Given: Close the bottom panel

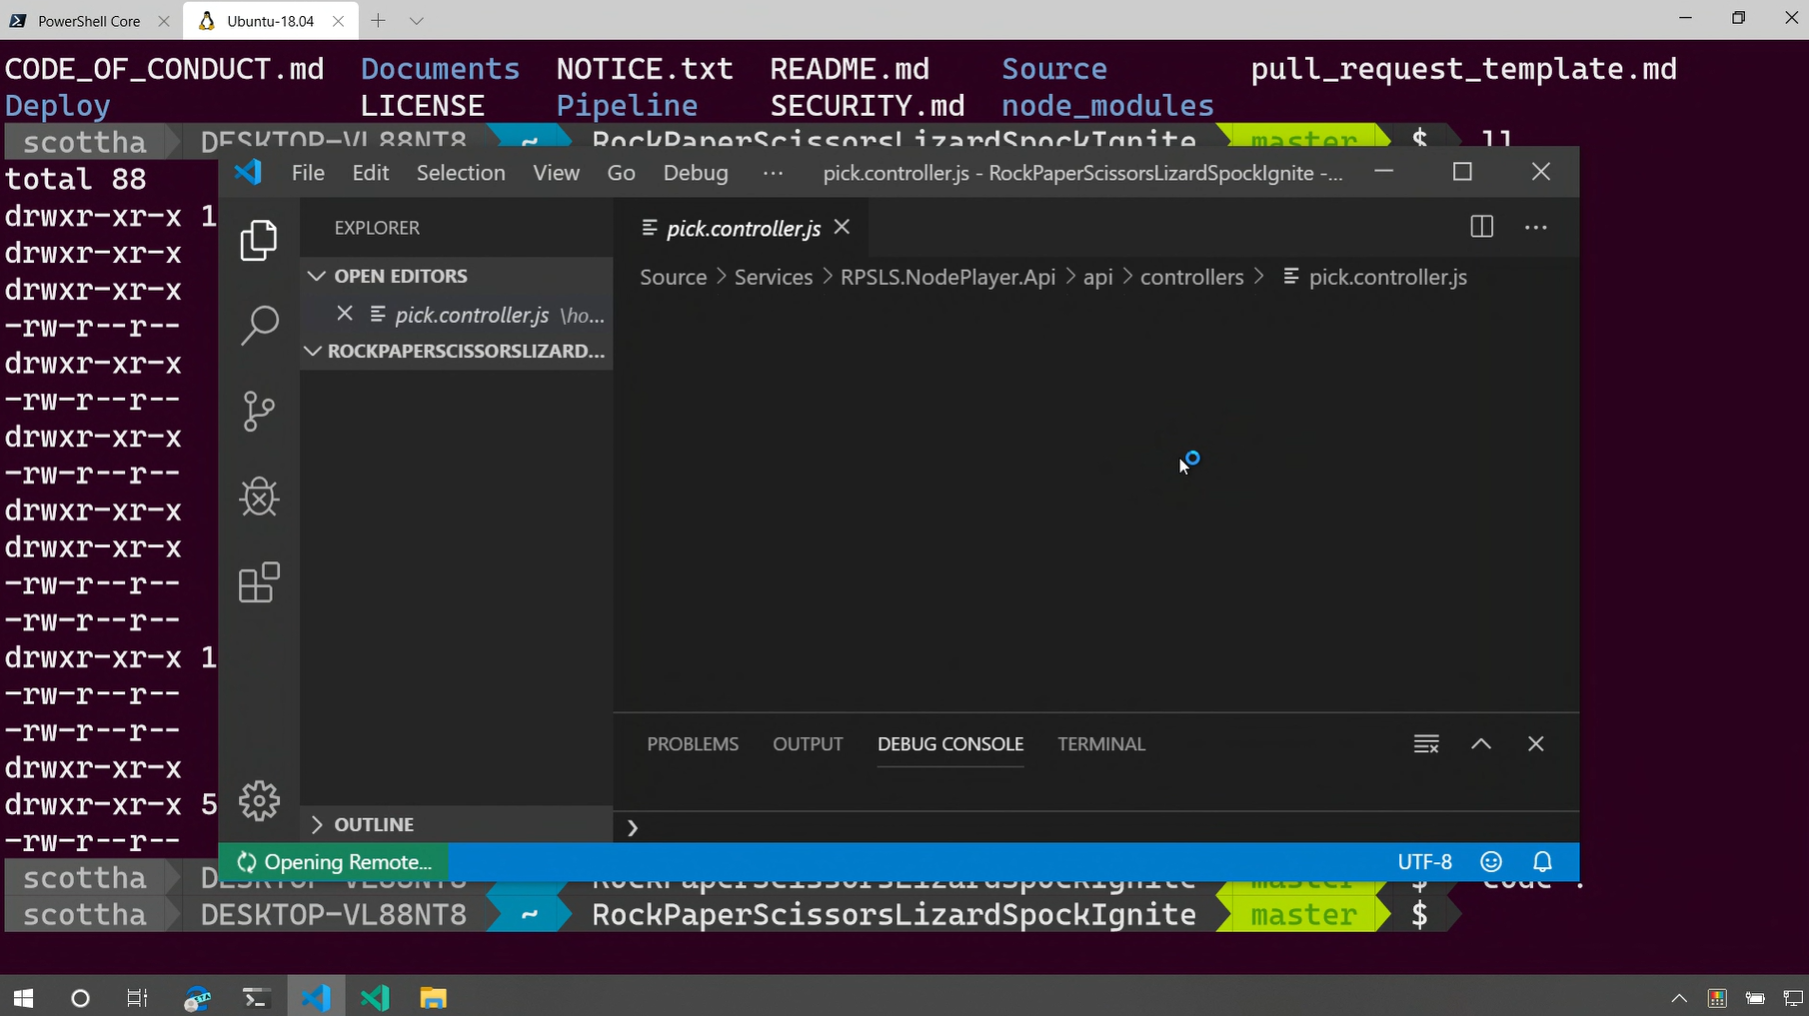Looking at the screenshot, I should 1536,744.
